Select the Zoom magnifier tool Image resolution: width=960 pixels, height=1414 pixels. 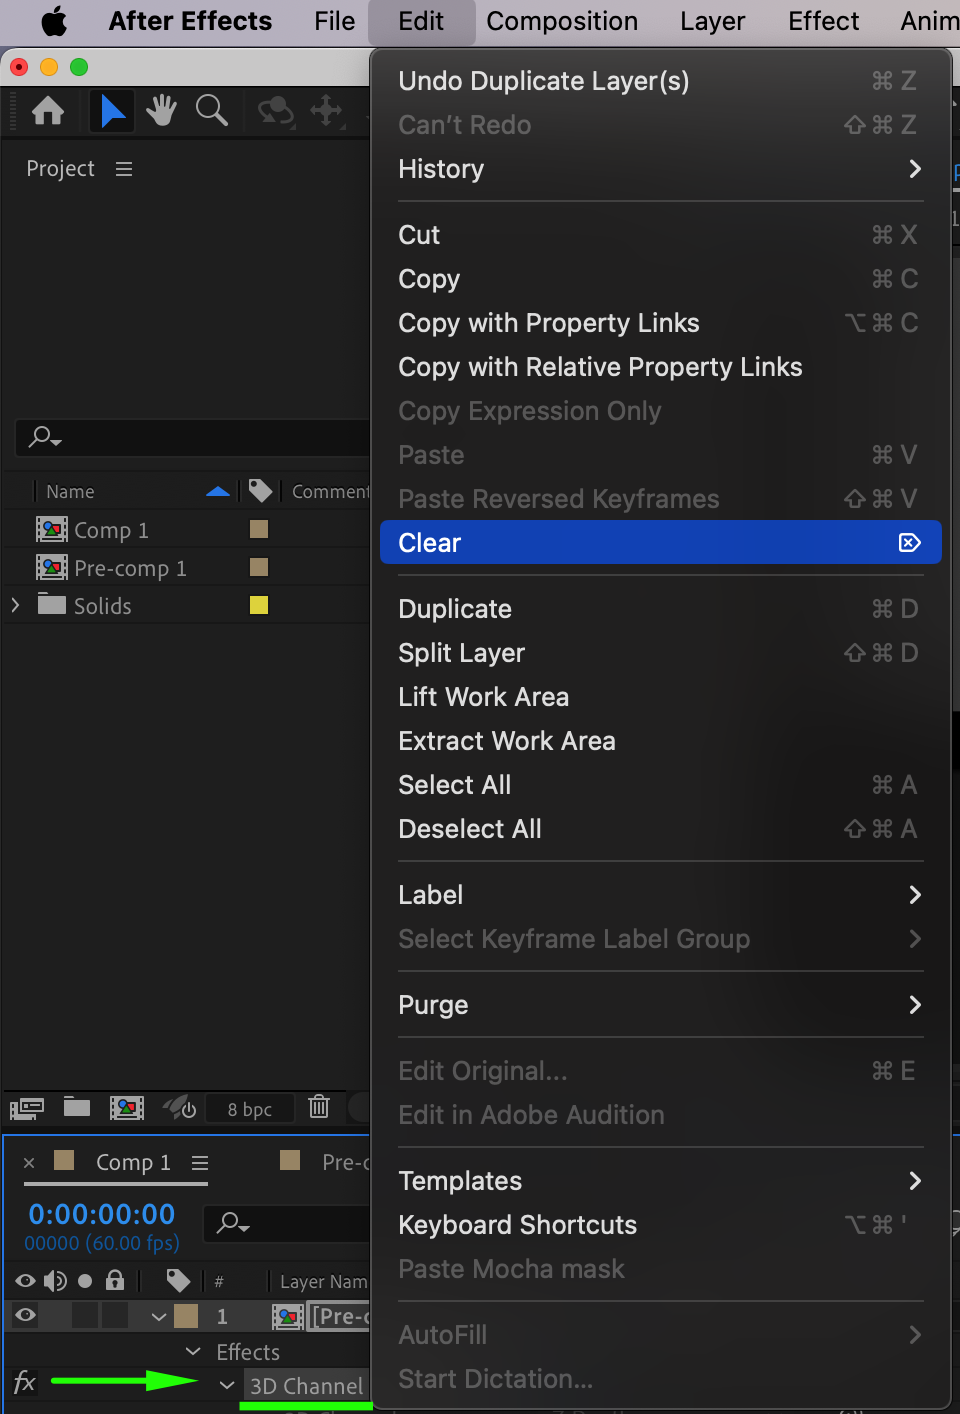212,110
